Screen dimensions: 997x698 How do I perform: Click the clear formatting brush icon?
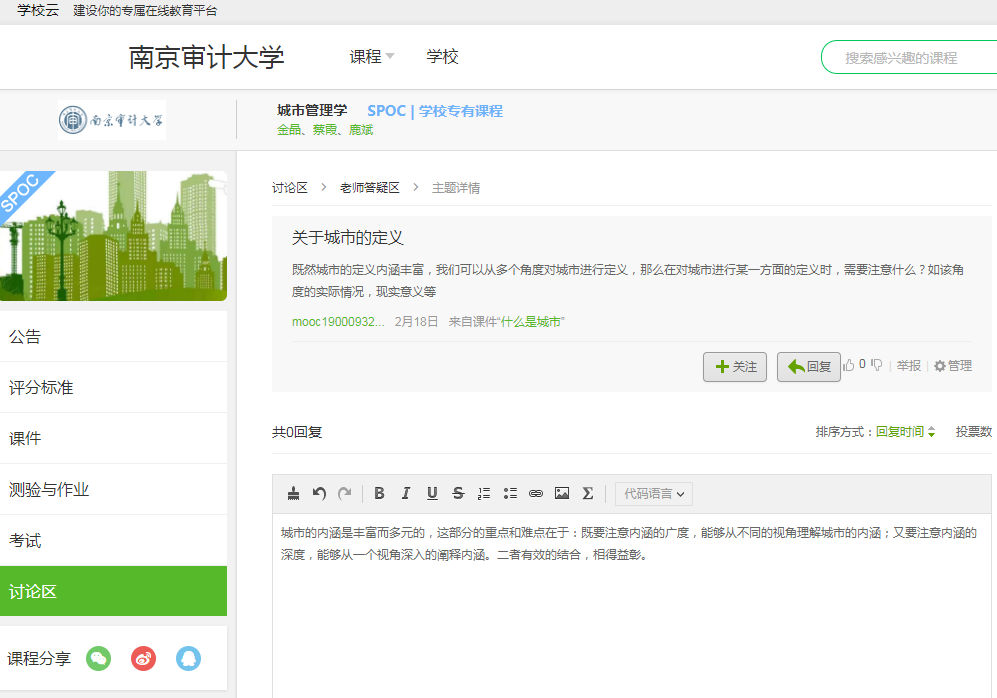coord(293,493)
